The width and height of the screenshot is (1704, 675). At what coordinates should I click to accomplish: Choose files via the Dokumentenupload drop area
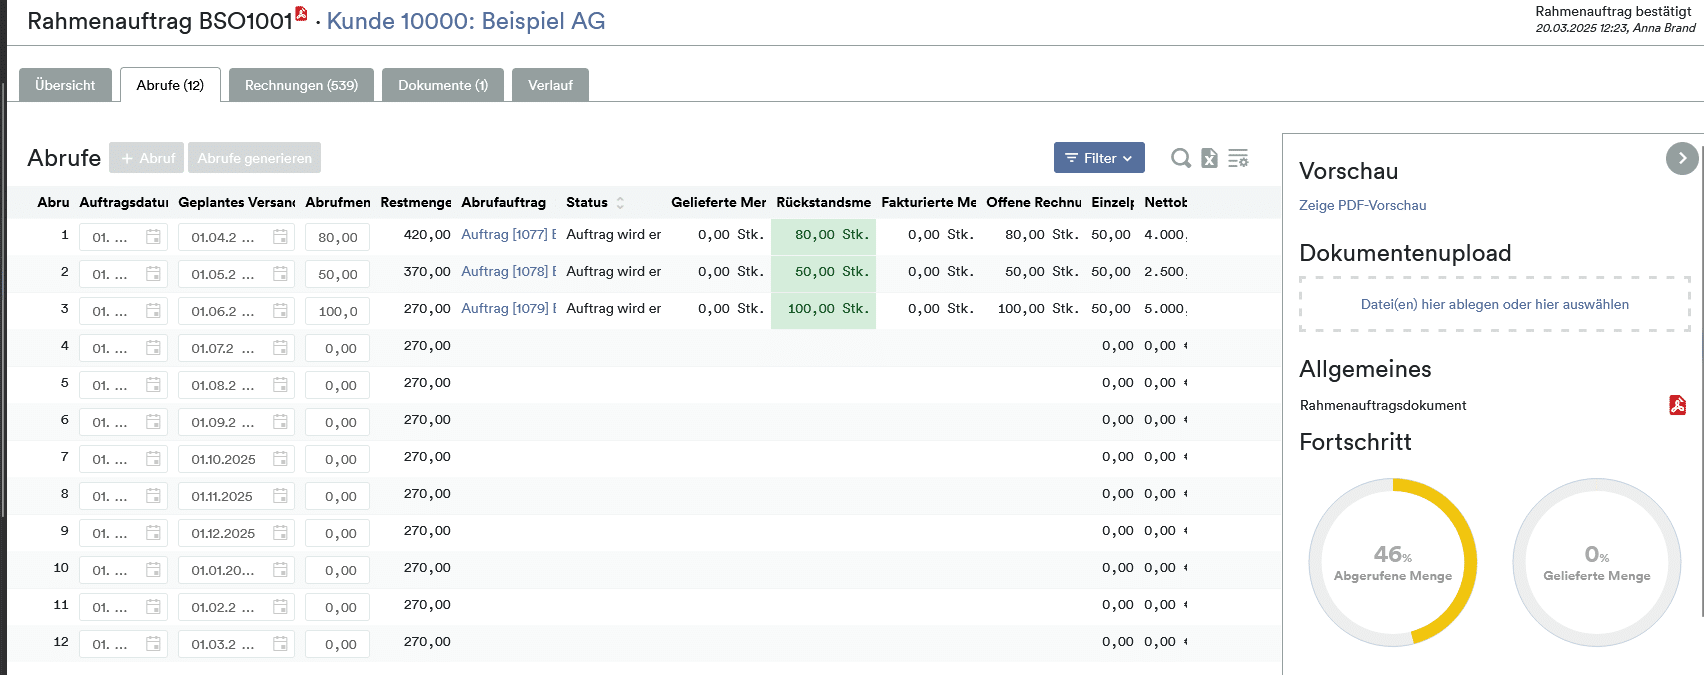(x=1495, y=304)
